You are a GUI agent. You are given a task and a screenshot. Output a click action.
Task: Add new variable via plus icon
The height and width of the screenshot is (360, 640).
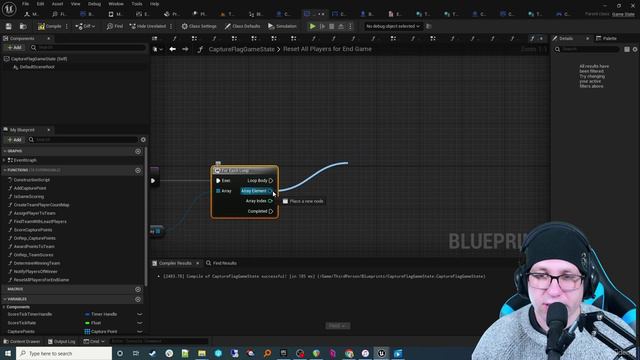[138, 299]
